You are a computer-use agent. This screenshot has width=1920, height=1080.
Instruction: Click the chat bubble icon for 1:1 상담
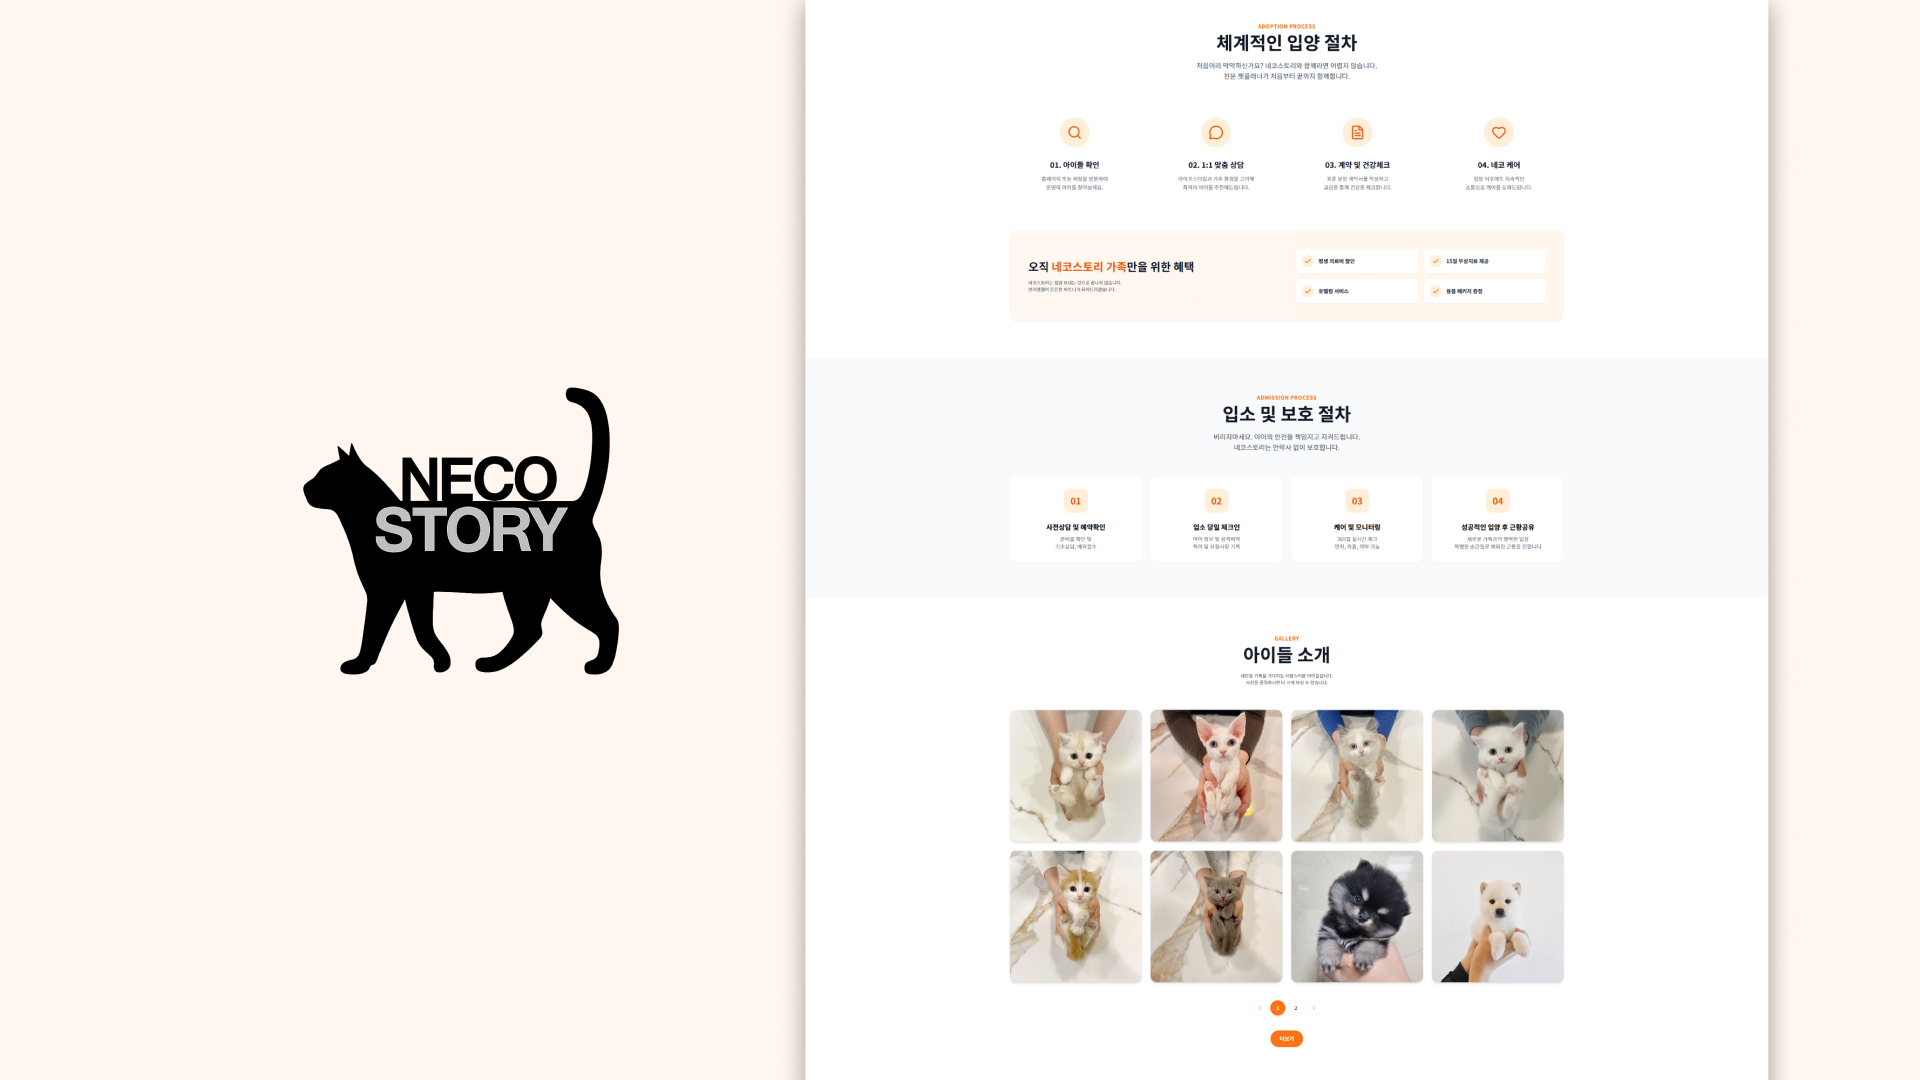[x=1216, y=132]
